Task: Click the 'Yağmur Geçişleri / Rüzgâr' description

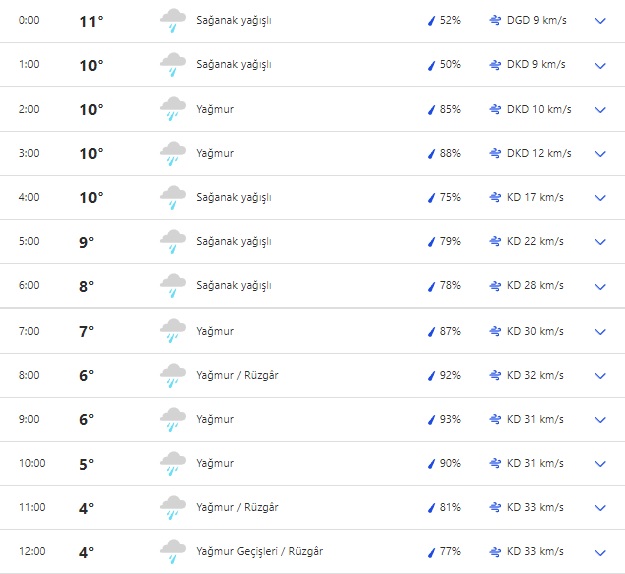Action: pos(260,551)
